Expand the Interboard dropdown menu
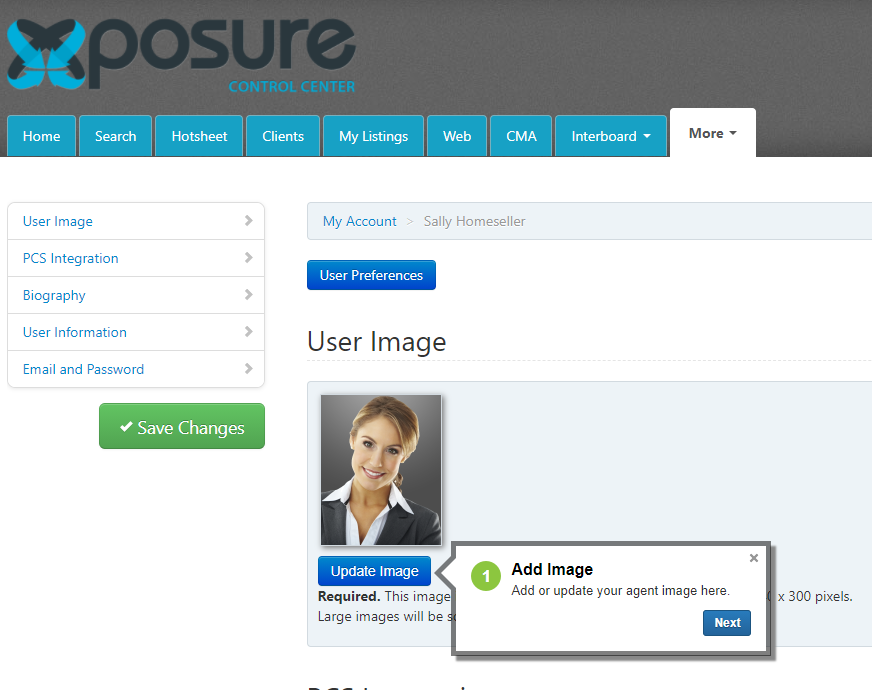The width and height of the screenshot is (872, 690). click(x=611, y=136)
